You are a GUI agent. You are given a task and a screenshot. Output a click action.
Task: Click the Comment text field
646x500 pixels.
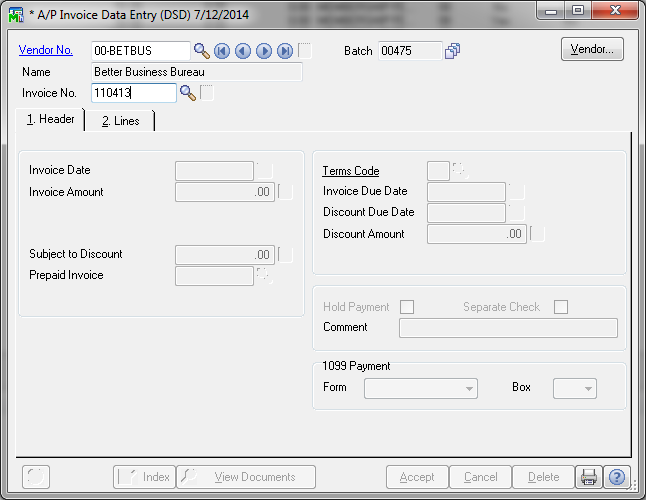pos(508,328)
